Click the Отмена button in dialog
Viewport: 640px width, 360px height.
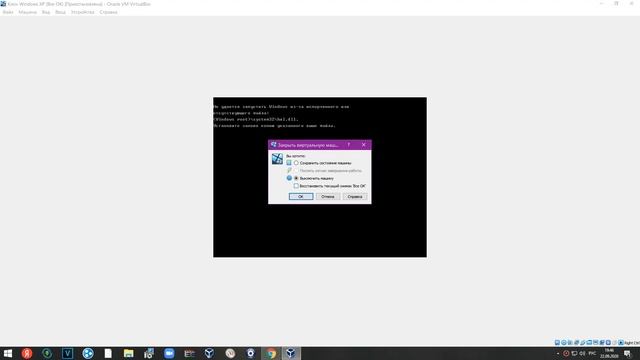pyautogui.click(x=328, y=197)
